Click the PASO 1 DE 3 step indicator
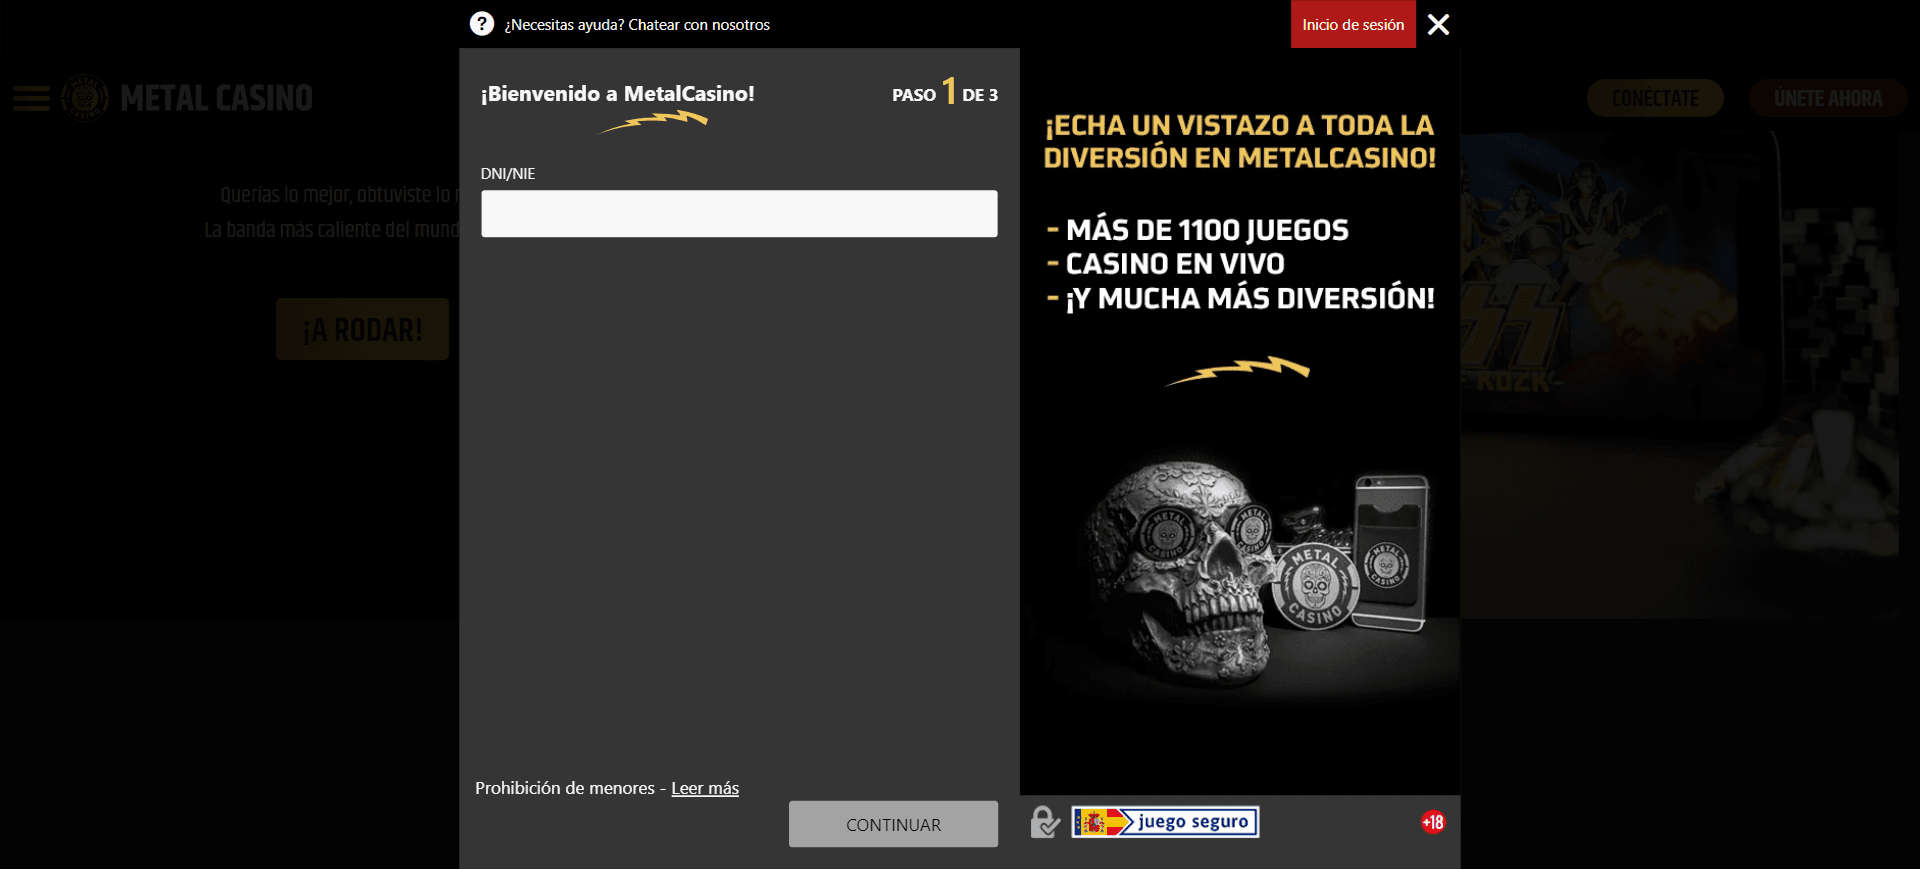 click(x=945, y=94)
